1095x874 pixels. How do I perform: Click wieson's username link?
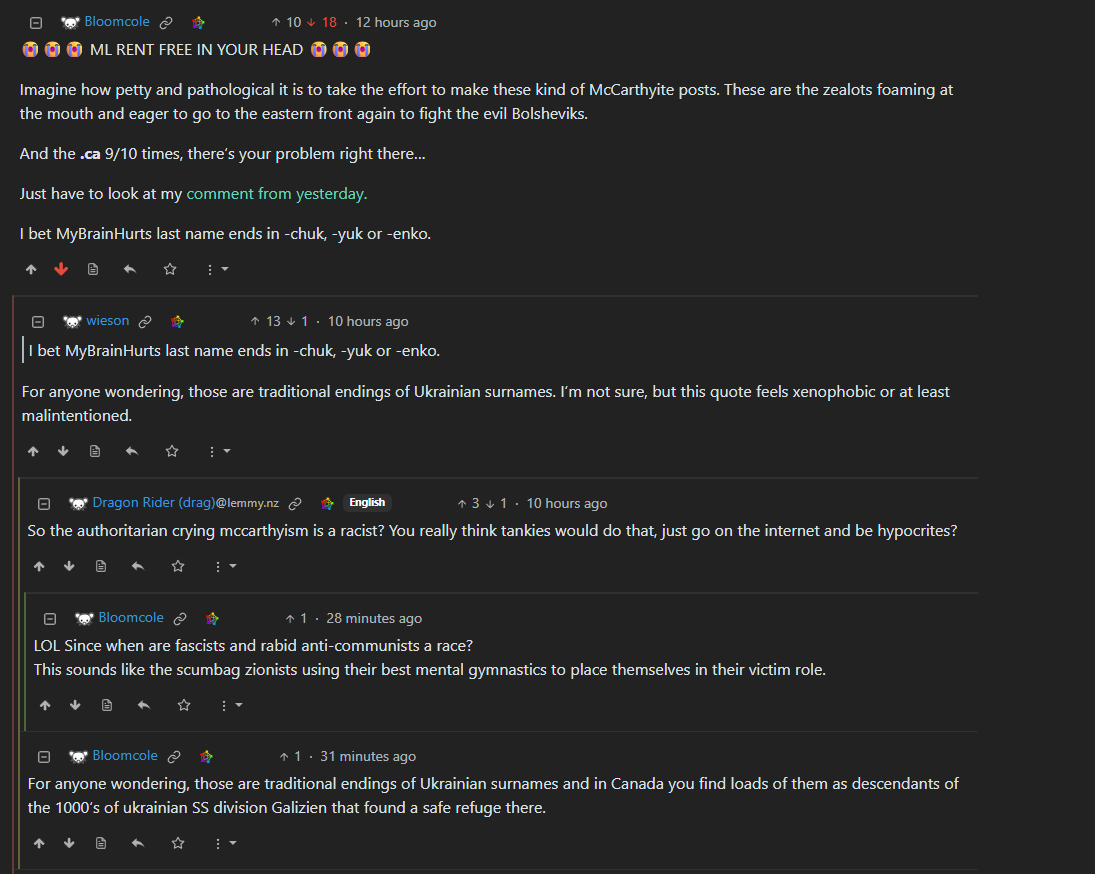(107, 321)
